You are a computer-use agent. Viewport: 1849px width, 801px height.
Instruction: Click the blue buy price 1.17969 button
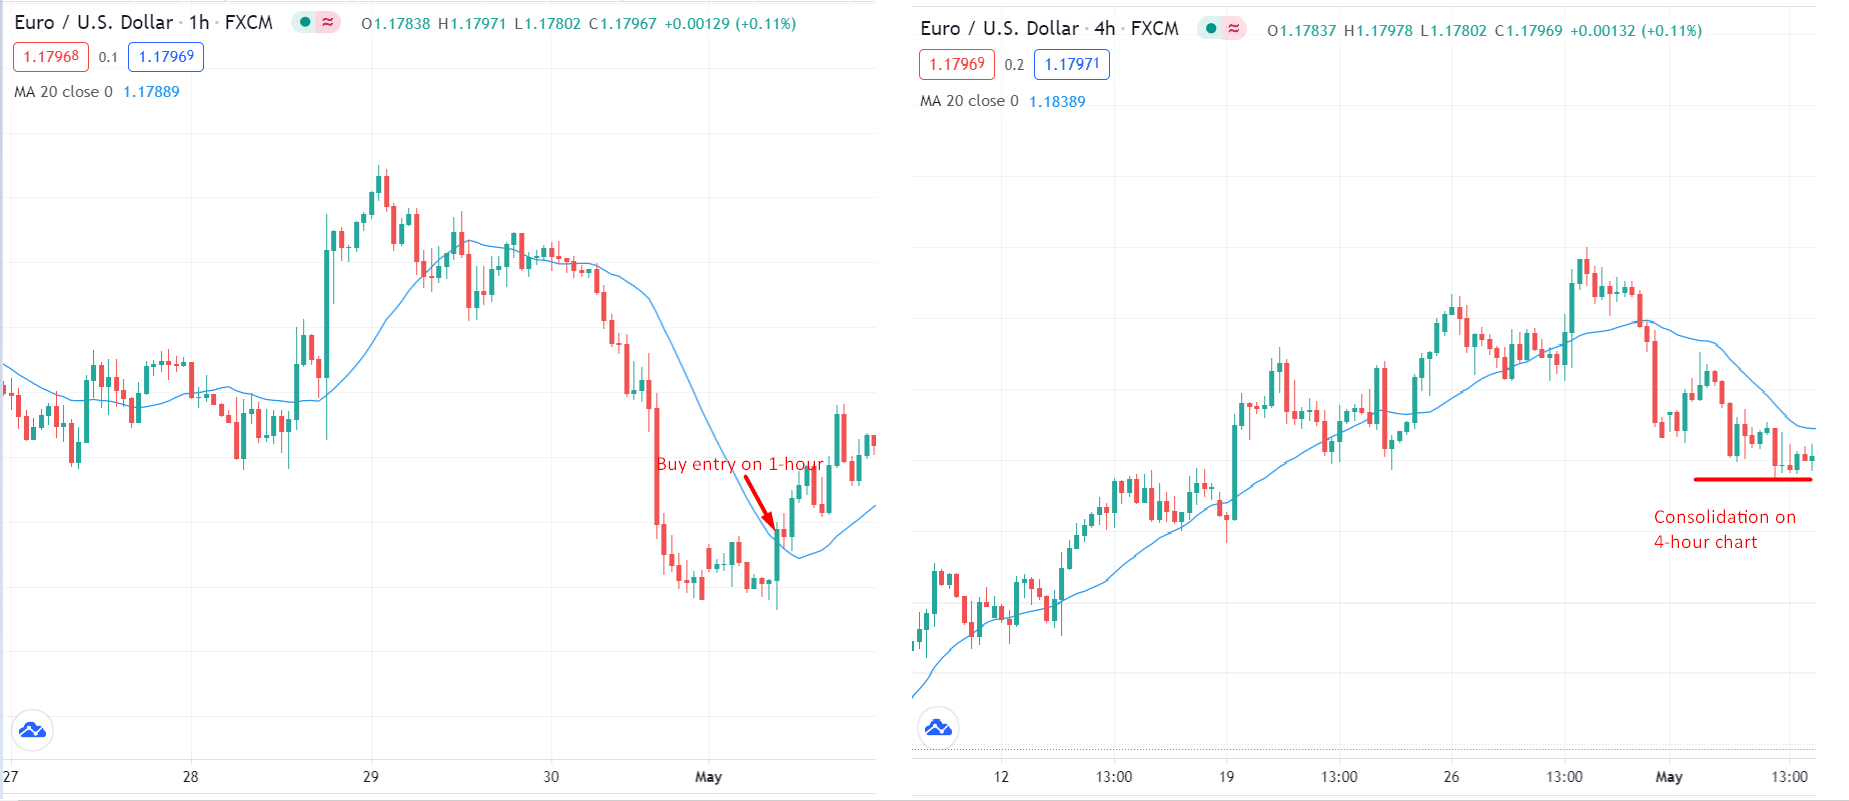pos(166,57)
